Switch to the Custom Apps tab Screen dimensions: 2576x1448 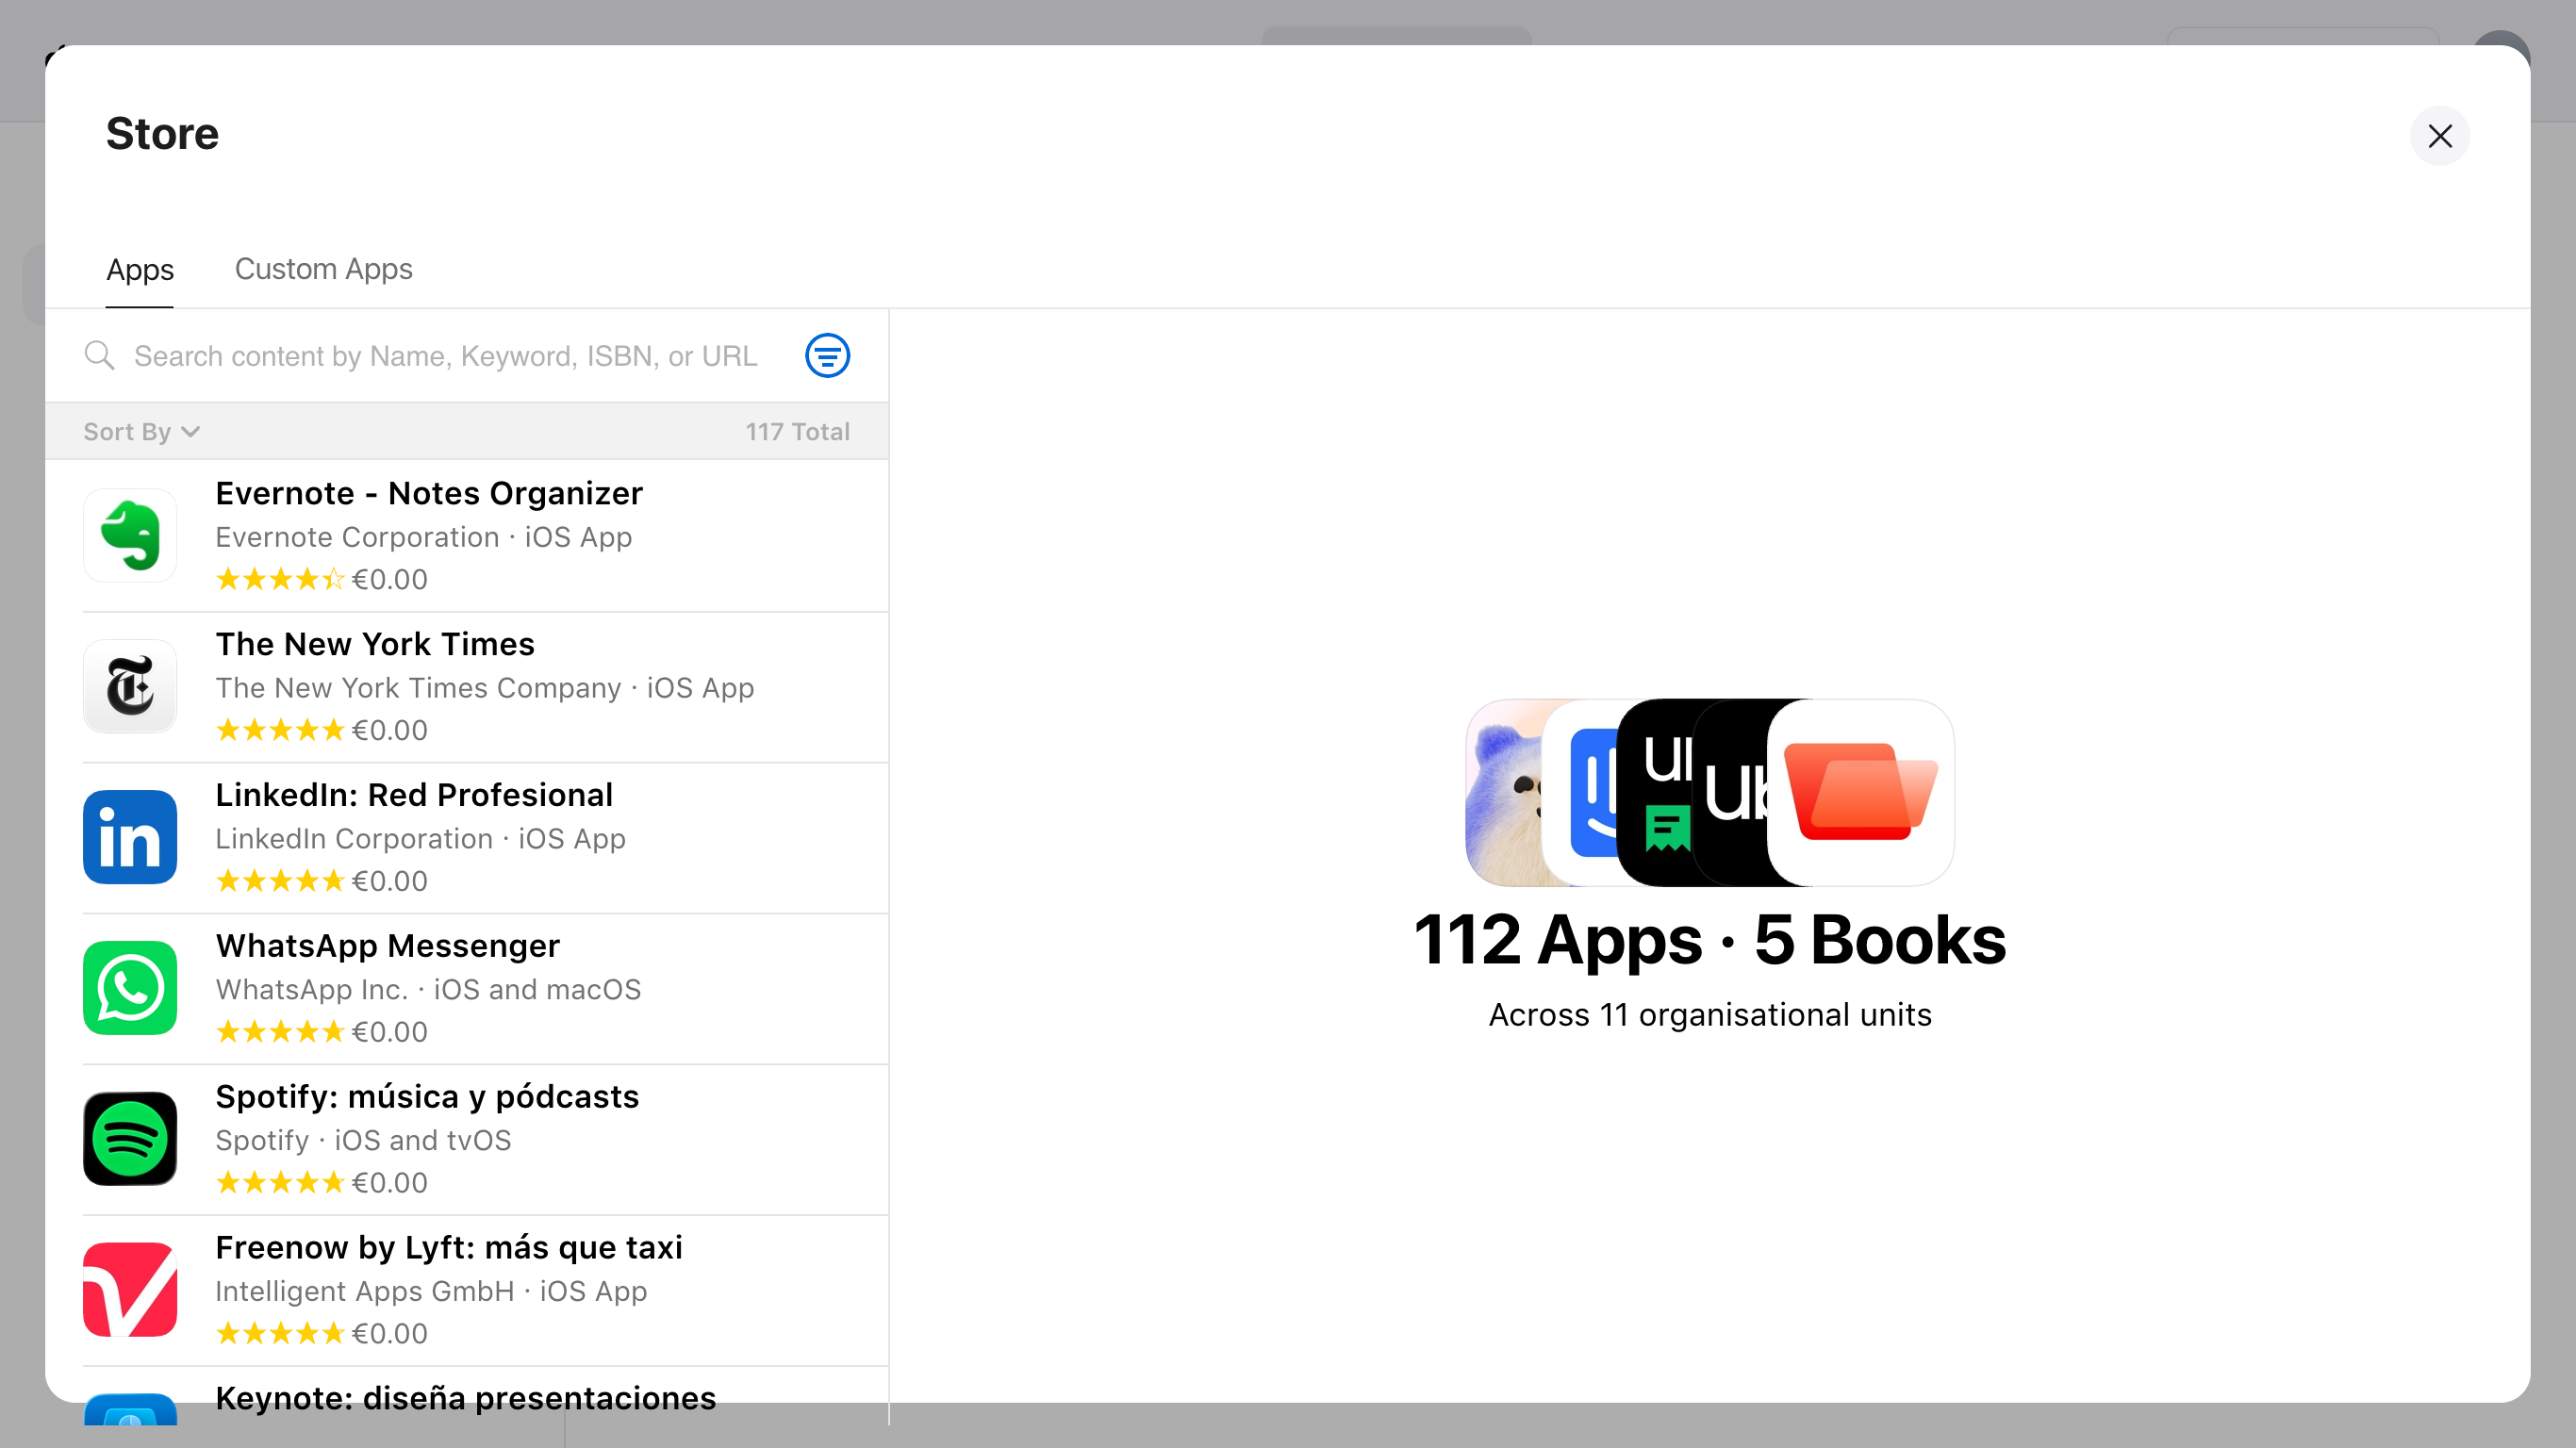point(323,270)
